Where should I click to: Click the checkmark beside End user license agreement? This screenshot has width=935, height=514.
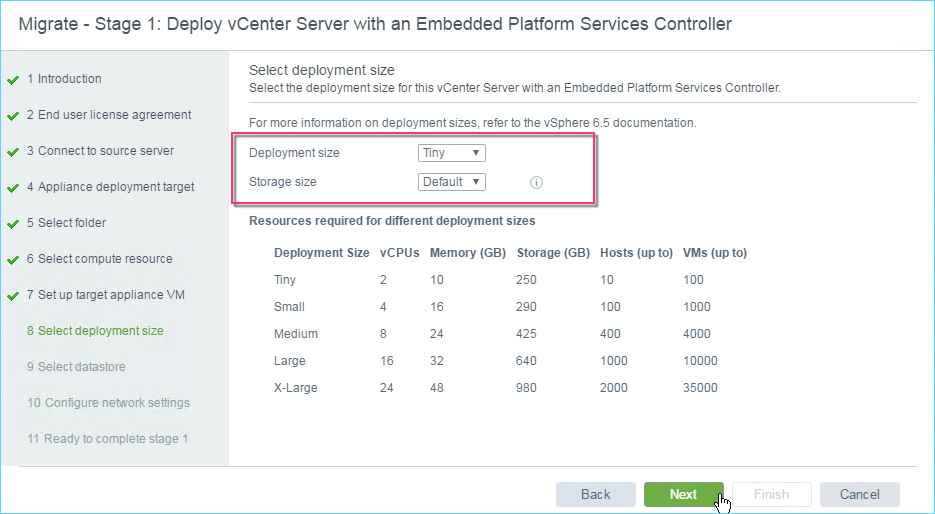pos(13,116)
